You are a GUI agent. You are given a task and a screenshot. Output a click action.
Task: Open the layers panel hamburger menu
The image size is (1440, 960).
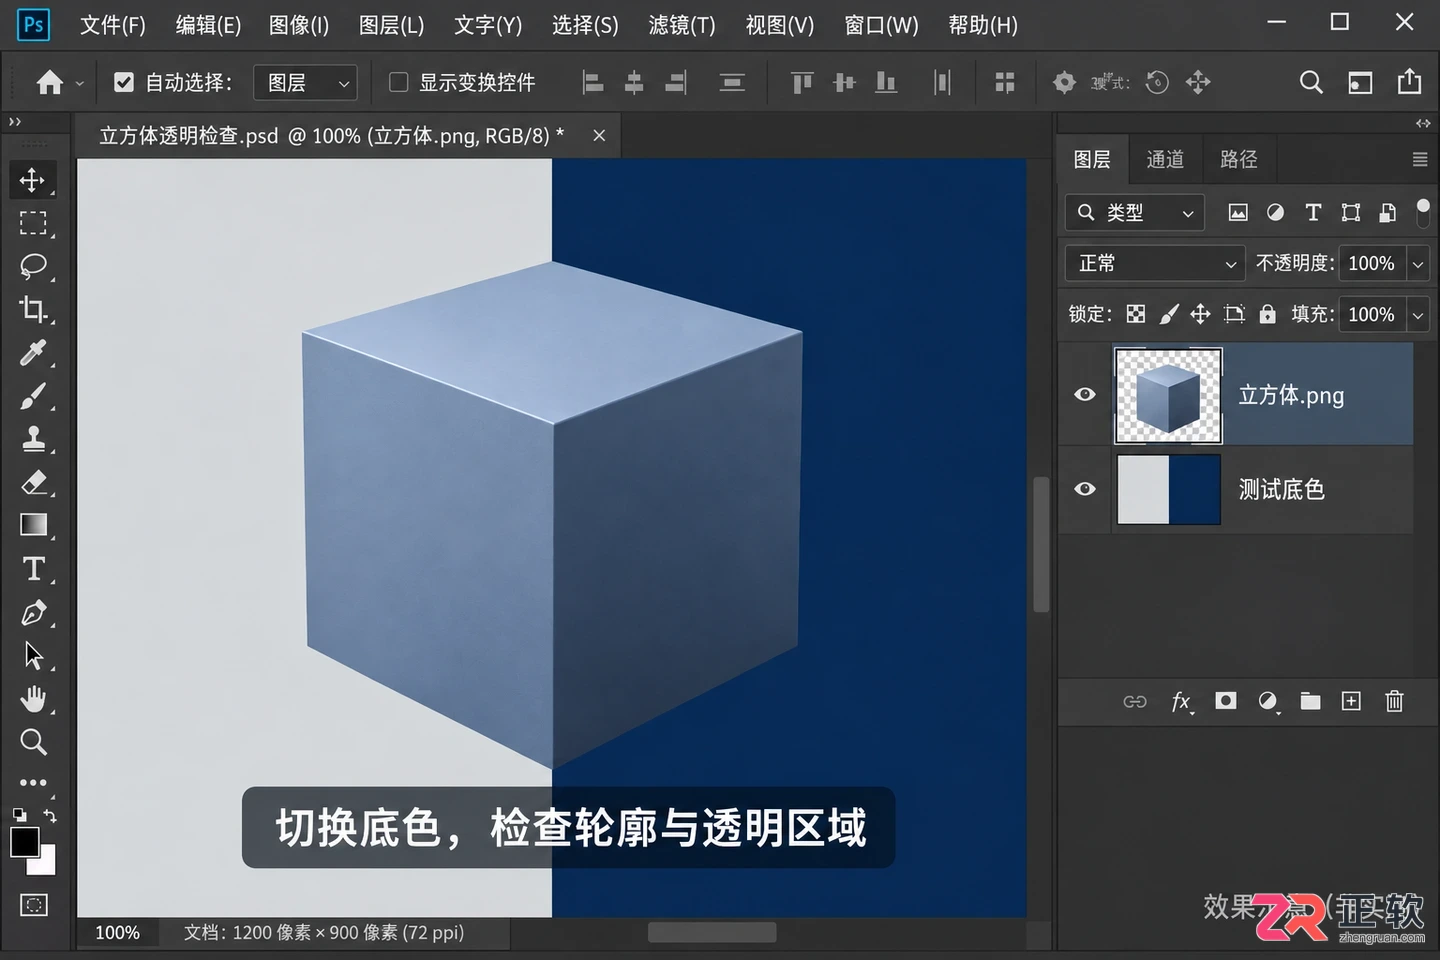pyautogui.click(x=1419, y=159)
